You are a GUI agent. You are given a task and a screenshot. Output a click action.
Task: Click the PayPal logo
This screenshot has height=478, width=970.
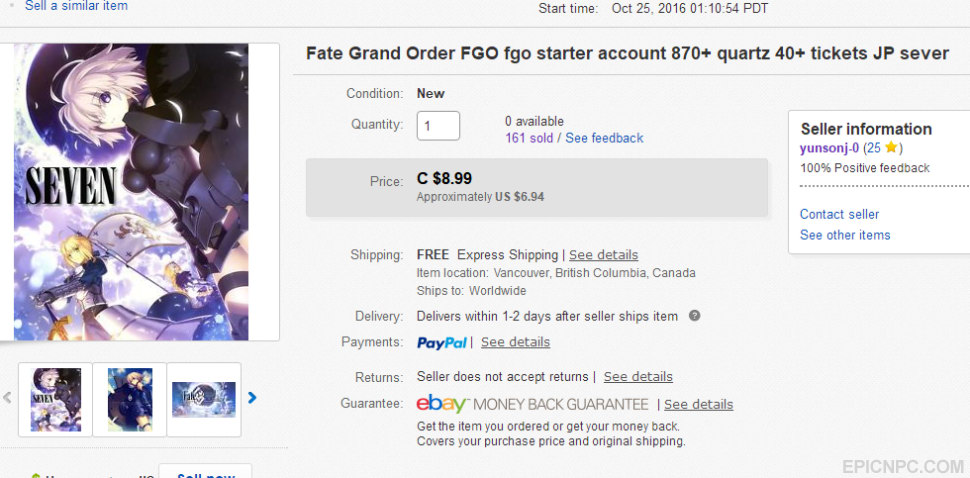click(x=442, y=342)
